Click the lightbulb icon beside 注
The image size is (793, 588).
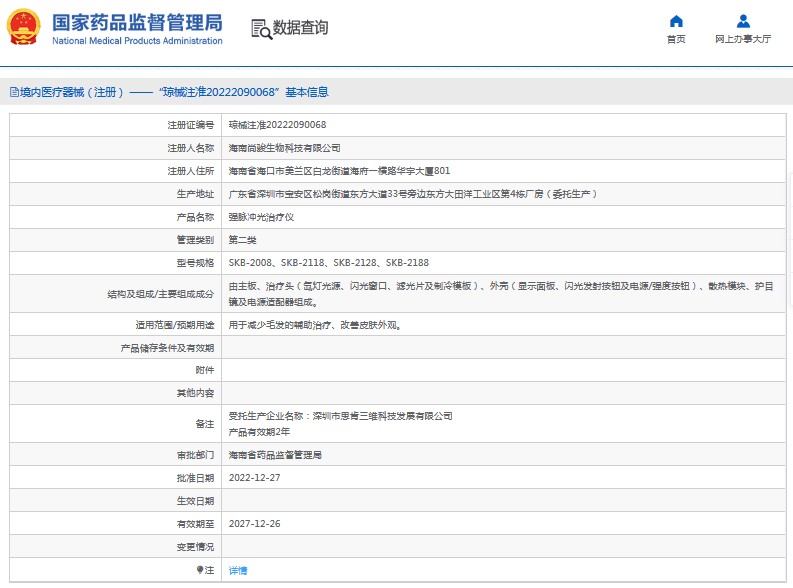[200, 570]
